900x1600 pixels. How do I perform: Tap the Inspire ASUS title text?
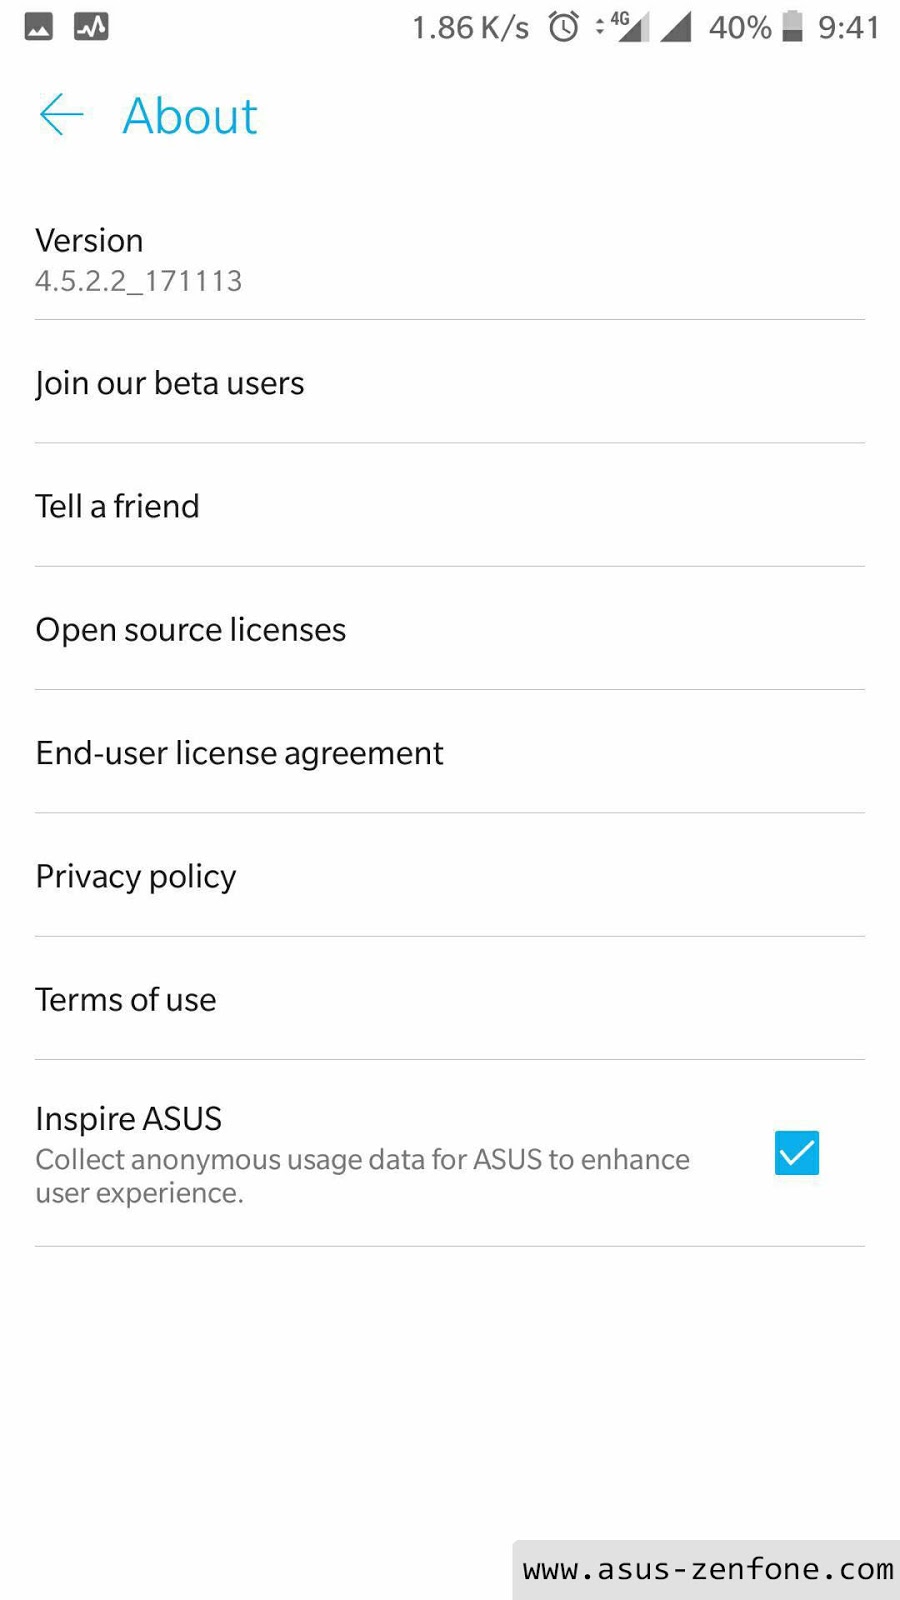point(128,1118)
